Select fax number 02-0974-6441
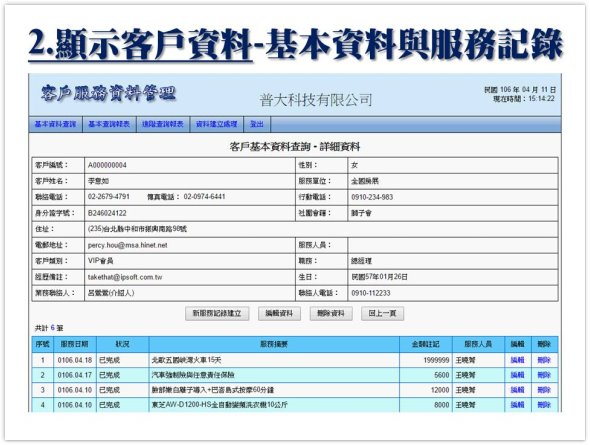The width and height of the screenshot is (590, 445). coord(204,197)
